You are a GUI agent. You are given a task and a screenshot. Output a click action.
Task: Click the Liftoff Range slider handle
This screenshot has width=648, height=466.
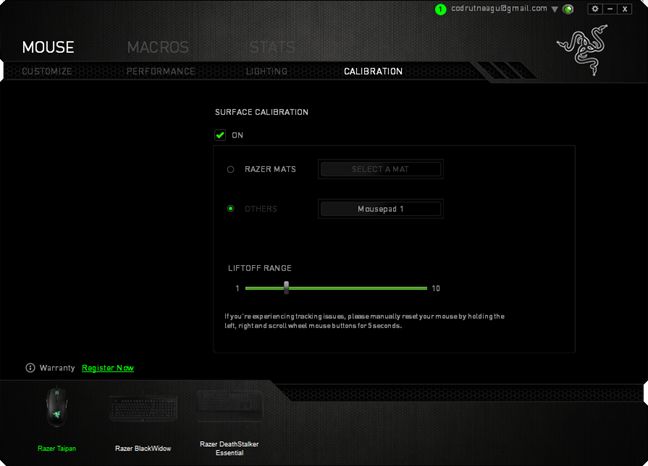(x=286, y=288)
